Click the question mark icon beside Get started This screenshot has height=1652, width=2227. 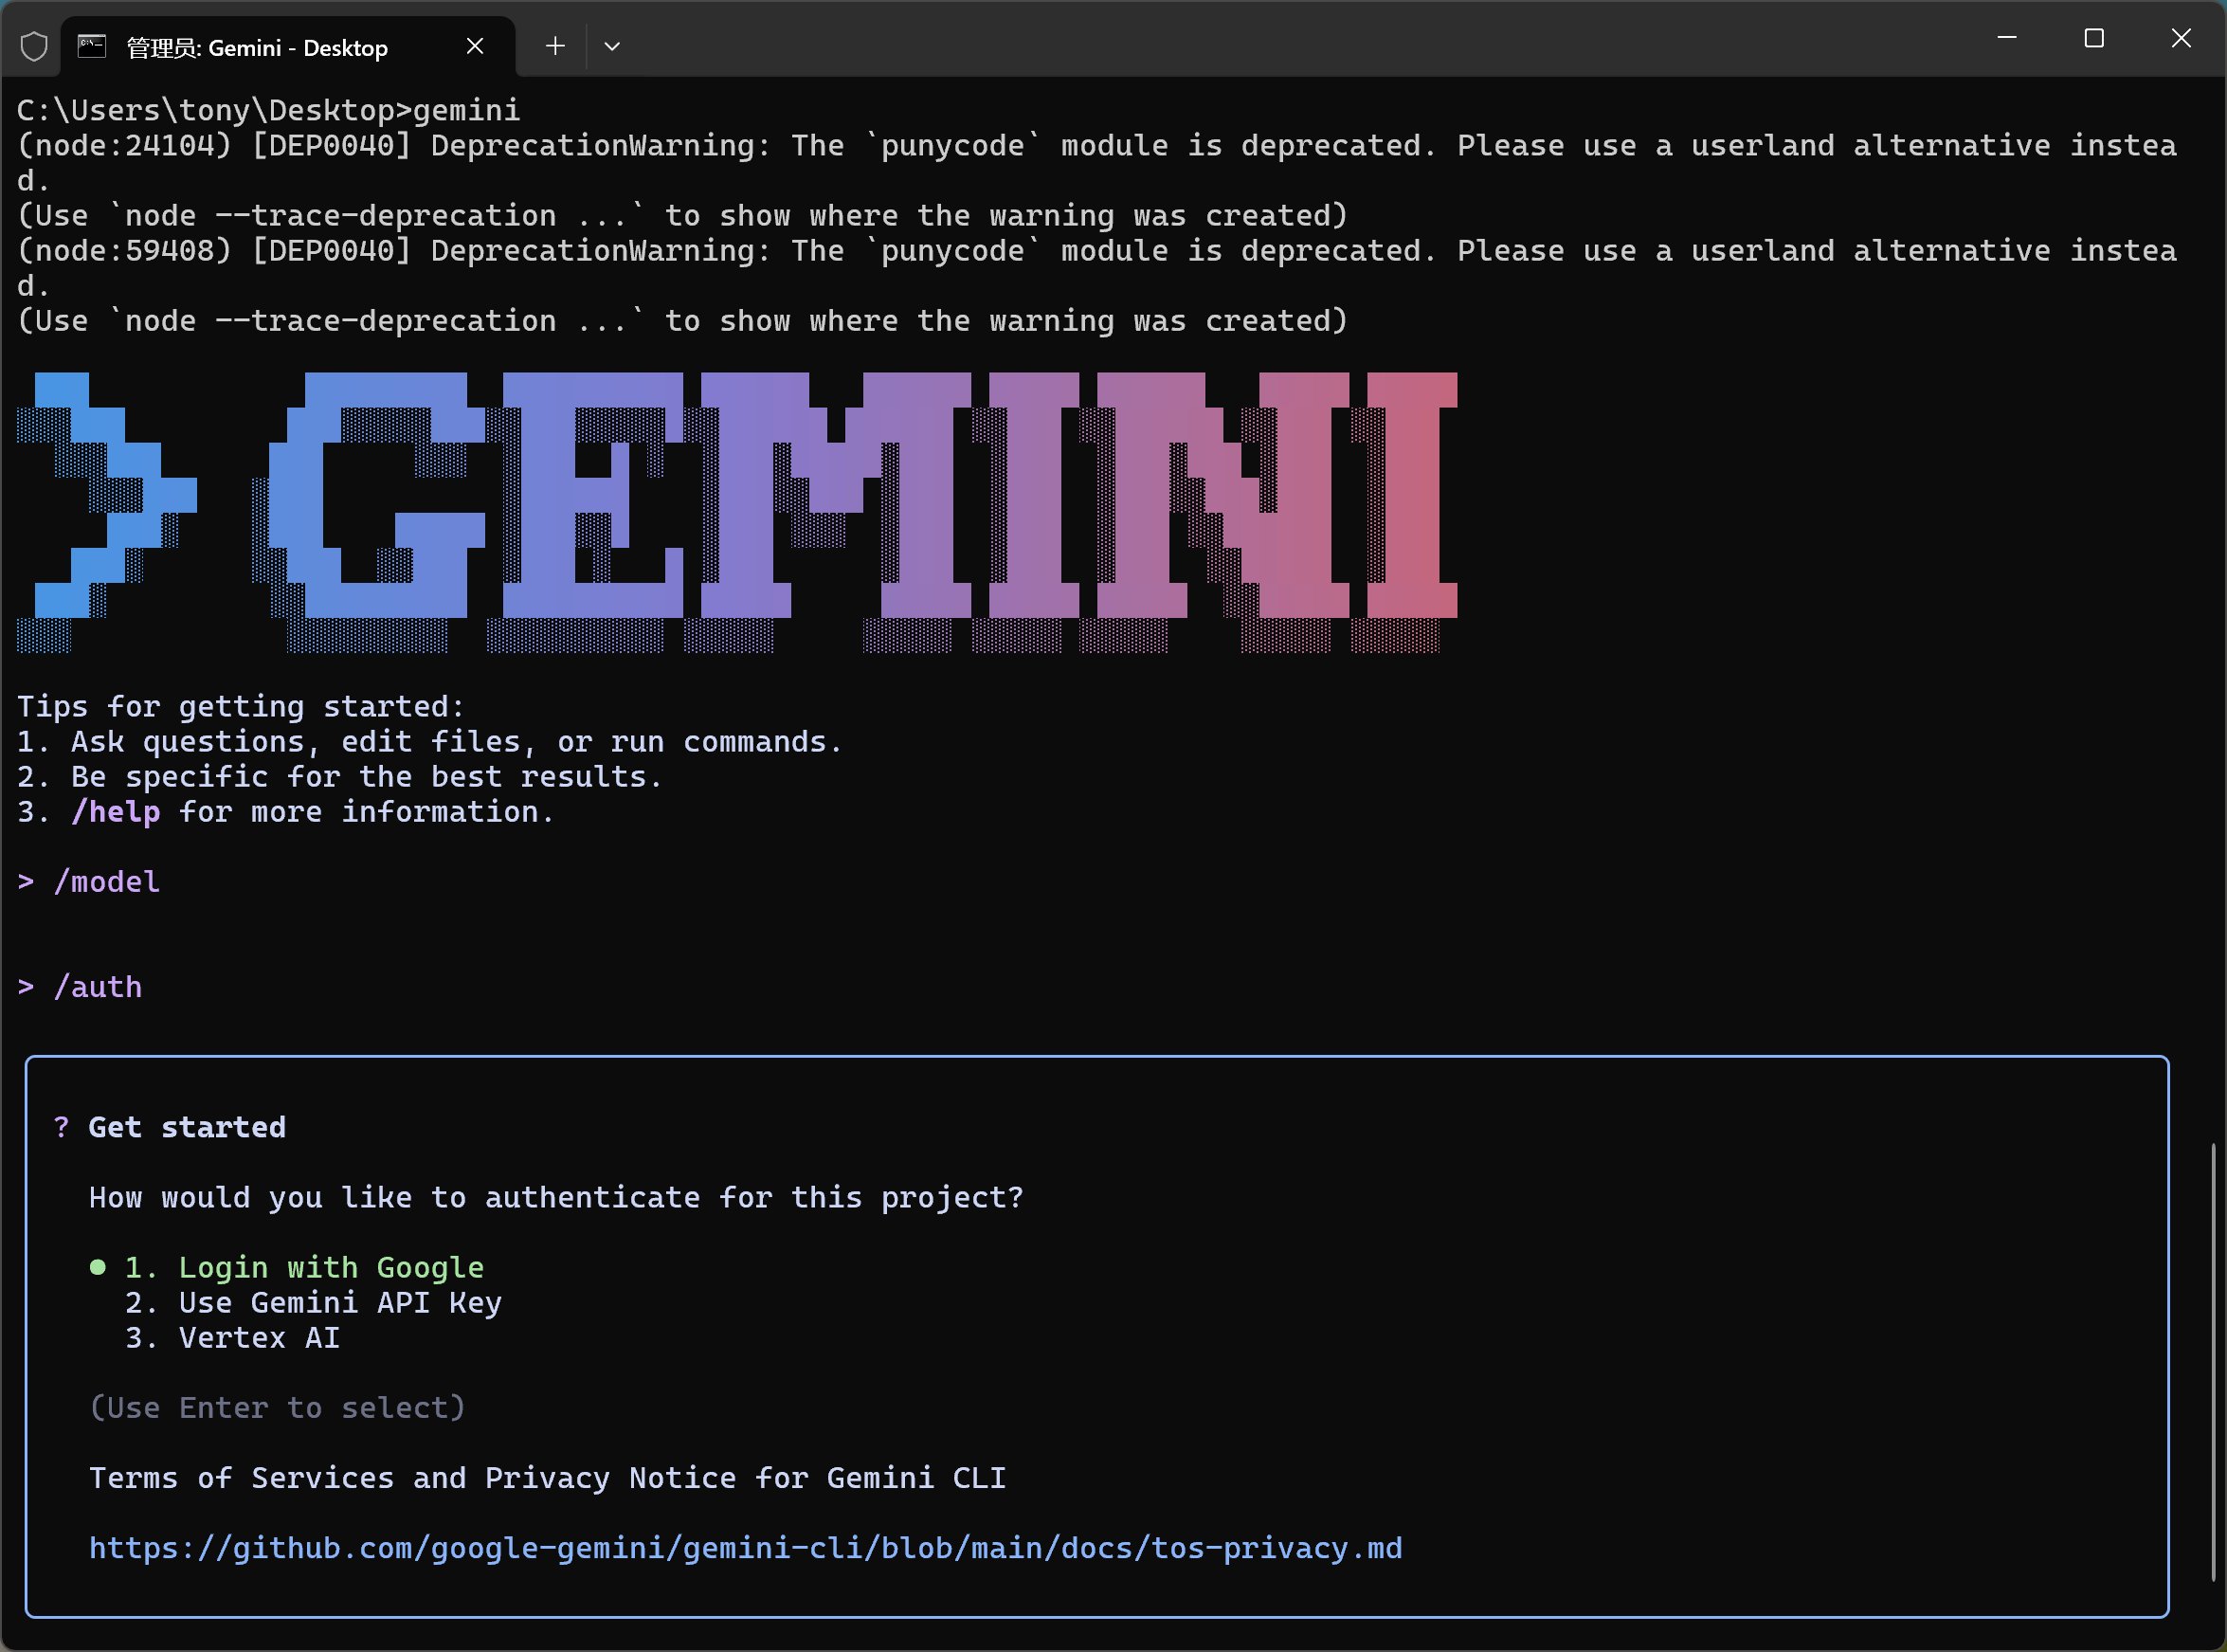pyautogui.click(x=62, y=1127)
